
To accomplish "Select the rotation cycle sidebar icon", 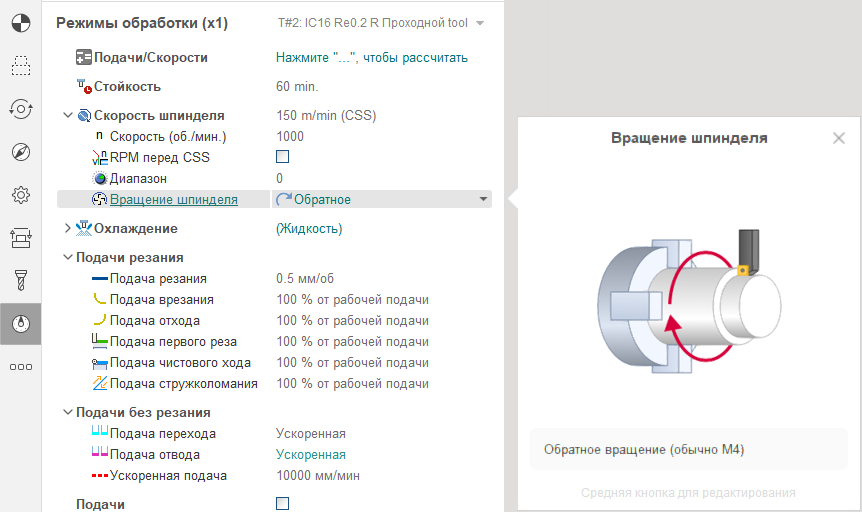I will (20, 109).
